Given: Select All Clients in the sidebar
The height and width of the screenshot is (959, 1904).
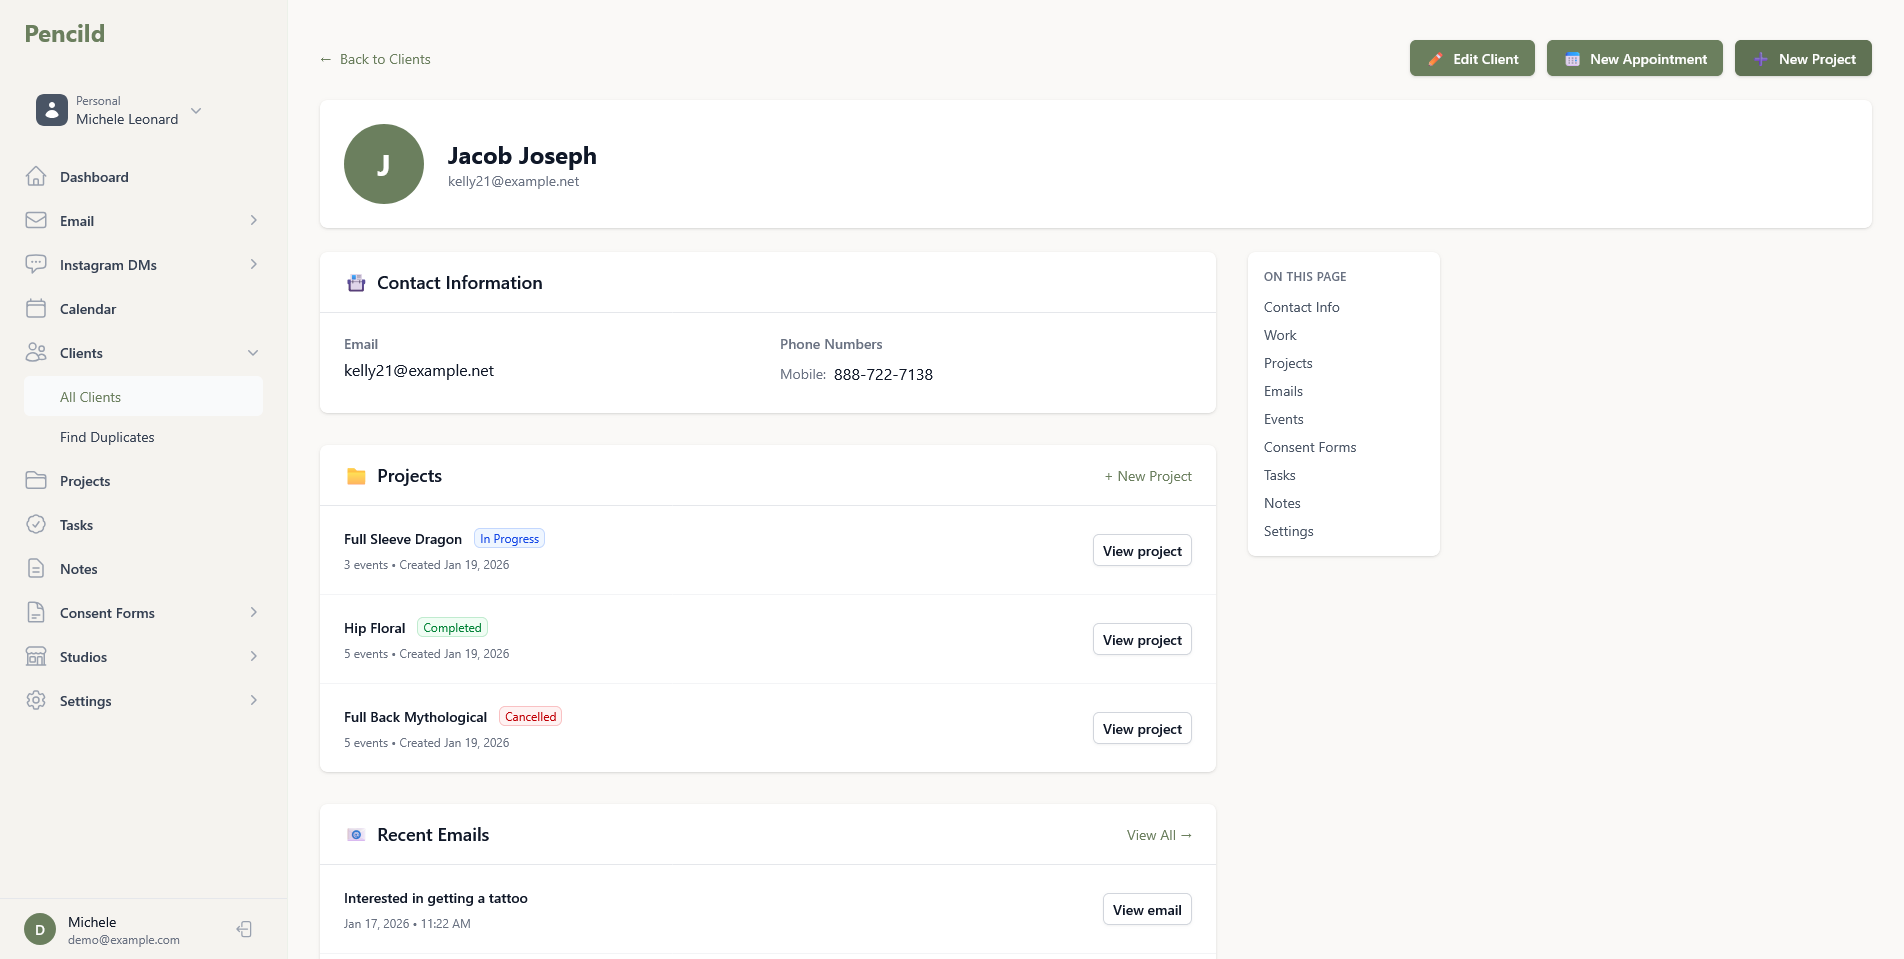Looking at the screenshot, I should click(x=90, y=396).
